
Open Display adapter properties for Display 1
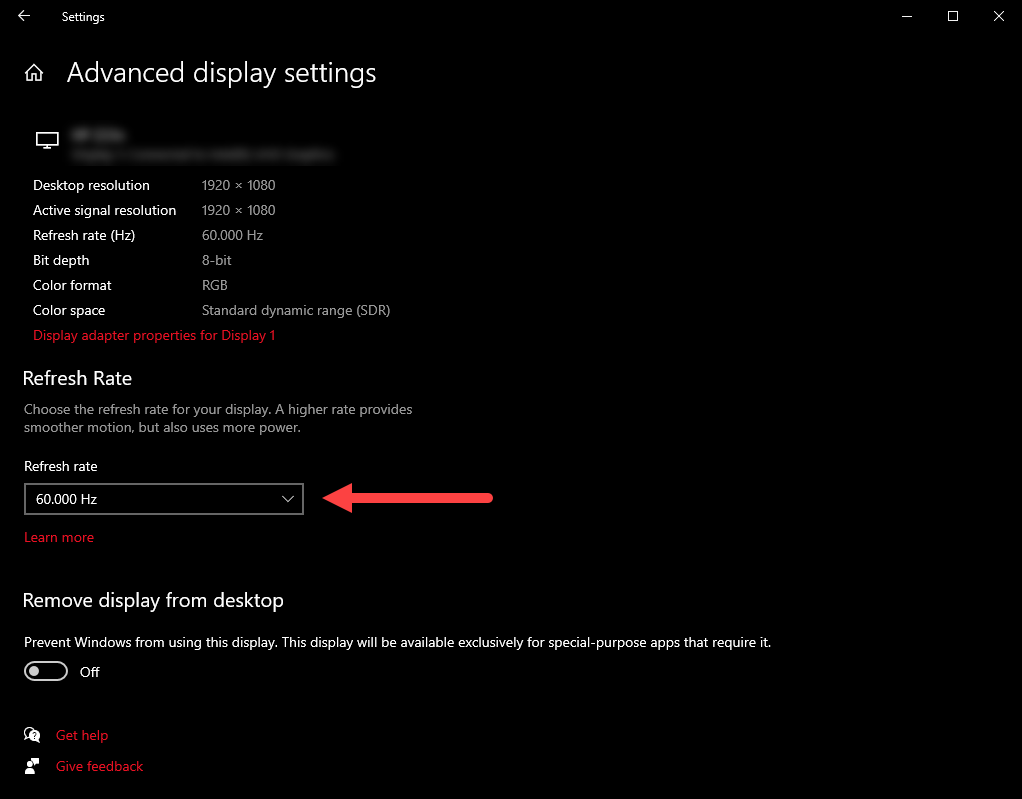point(154,335)
